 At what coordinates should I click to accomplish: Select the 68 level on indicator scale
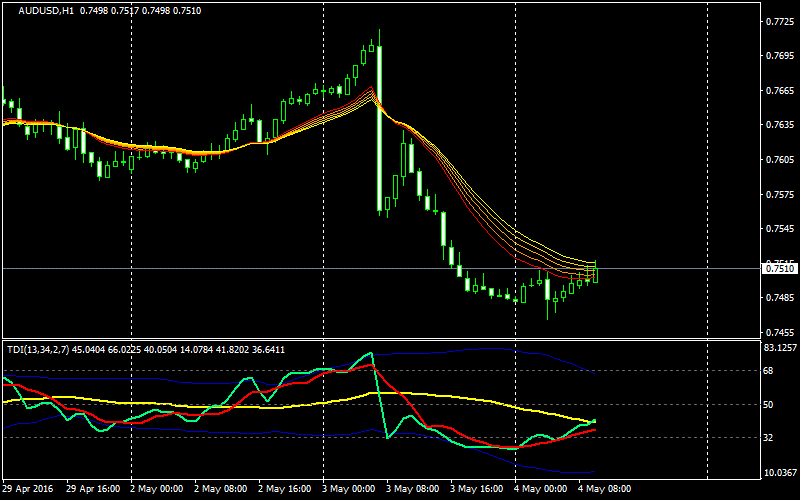point(771,371)
